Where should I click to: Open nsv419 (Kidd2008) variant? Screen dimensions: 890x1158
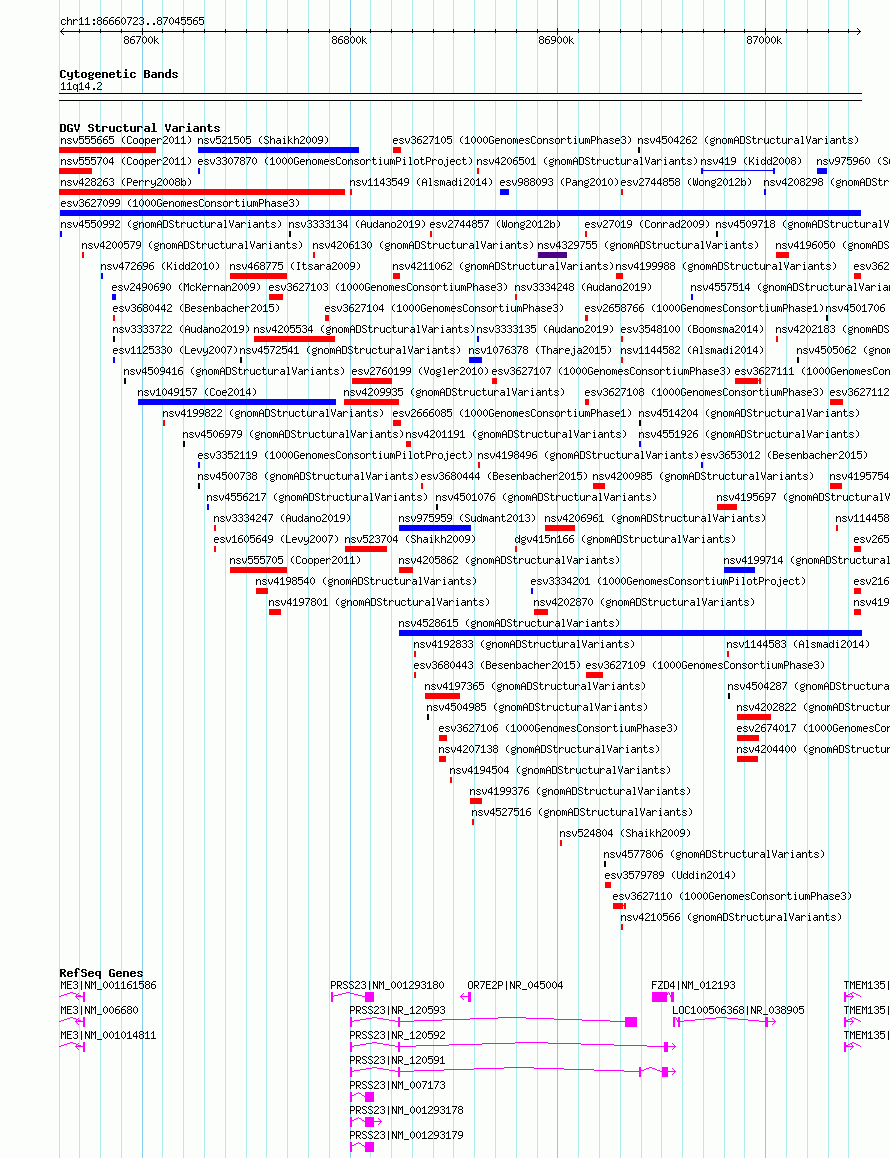point(751,161)
